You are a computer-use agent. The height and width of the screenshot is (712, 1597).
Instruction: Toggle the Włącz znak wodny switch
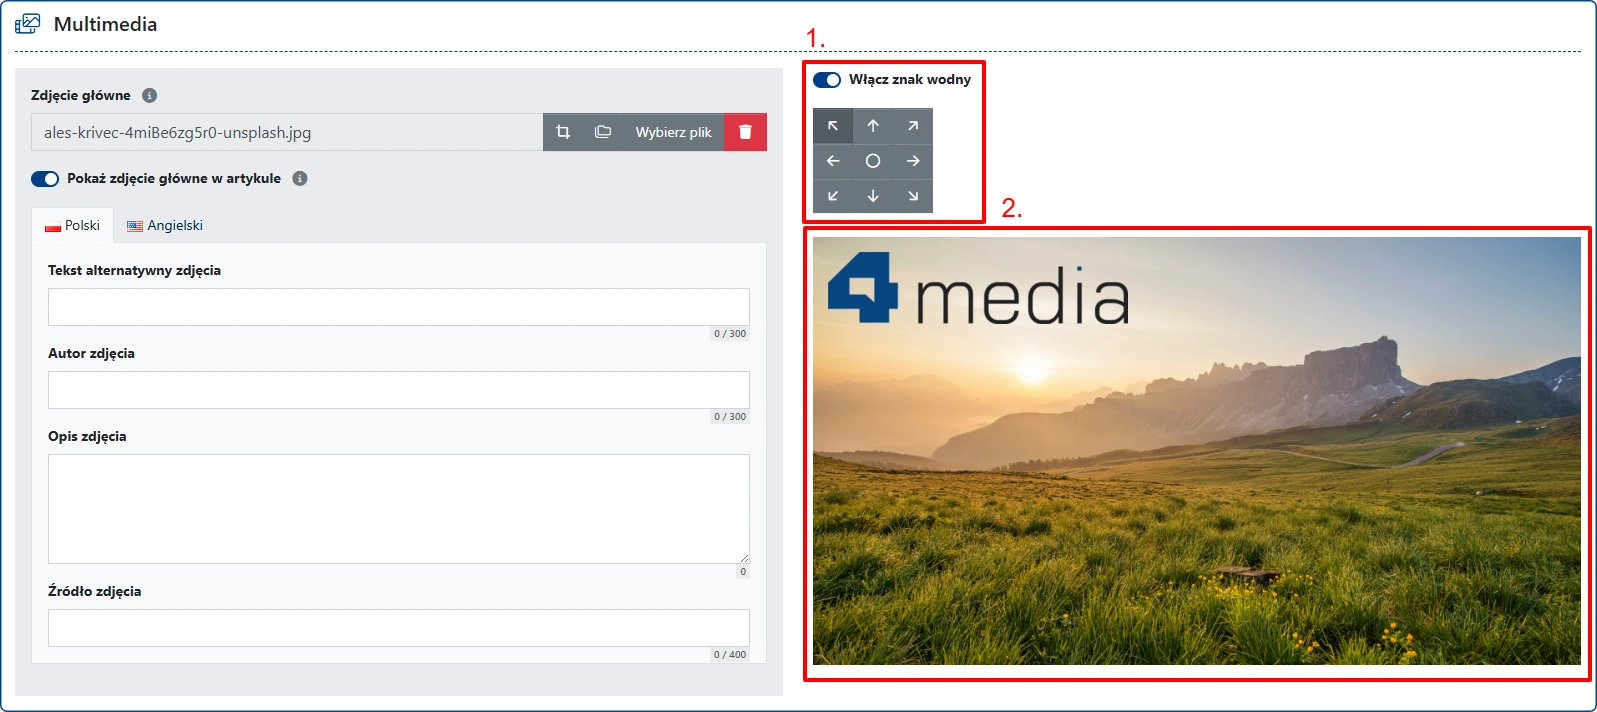tap(827, 80)
